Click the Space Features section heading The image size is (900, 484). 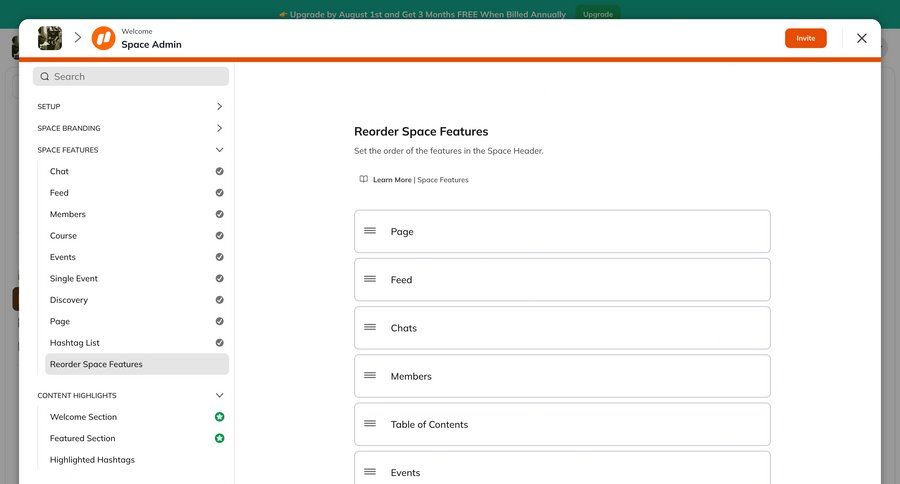pyautogui.click(x=68, y=150)
